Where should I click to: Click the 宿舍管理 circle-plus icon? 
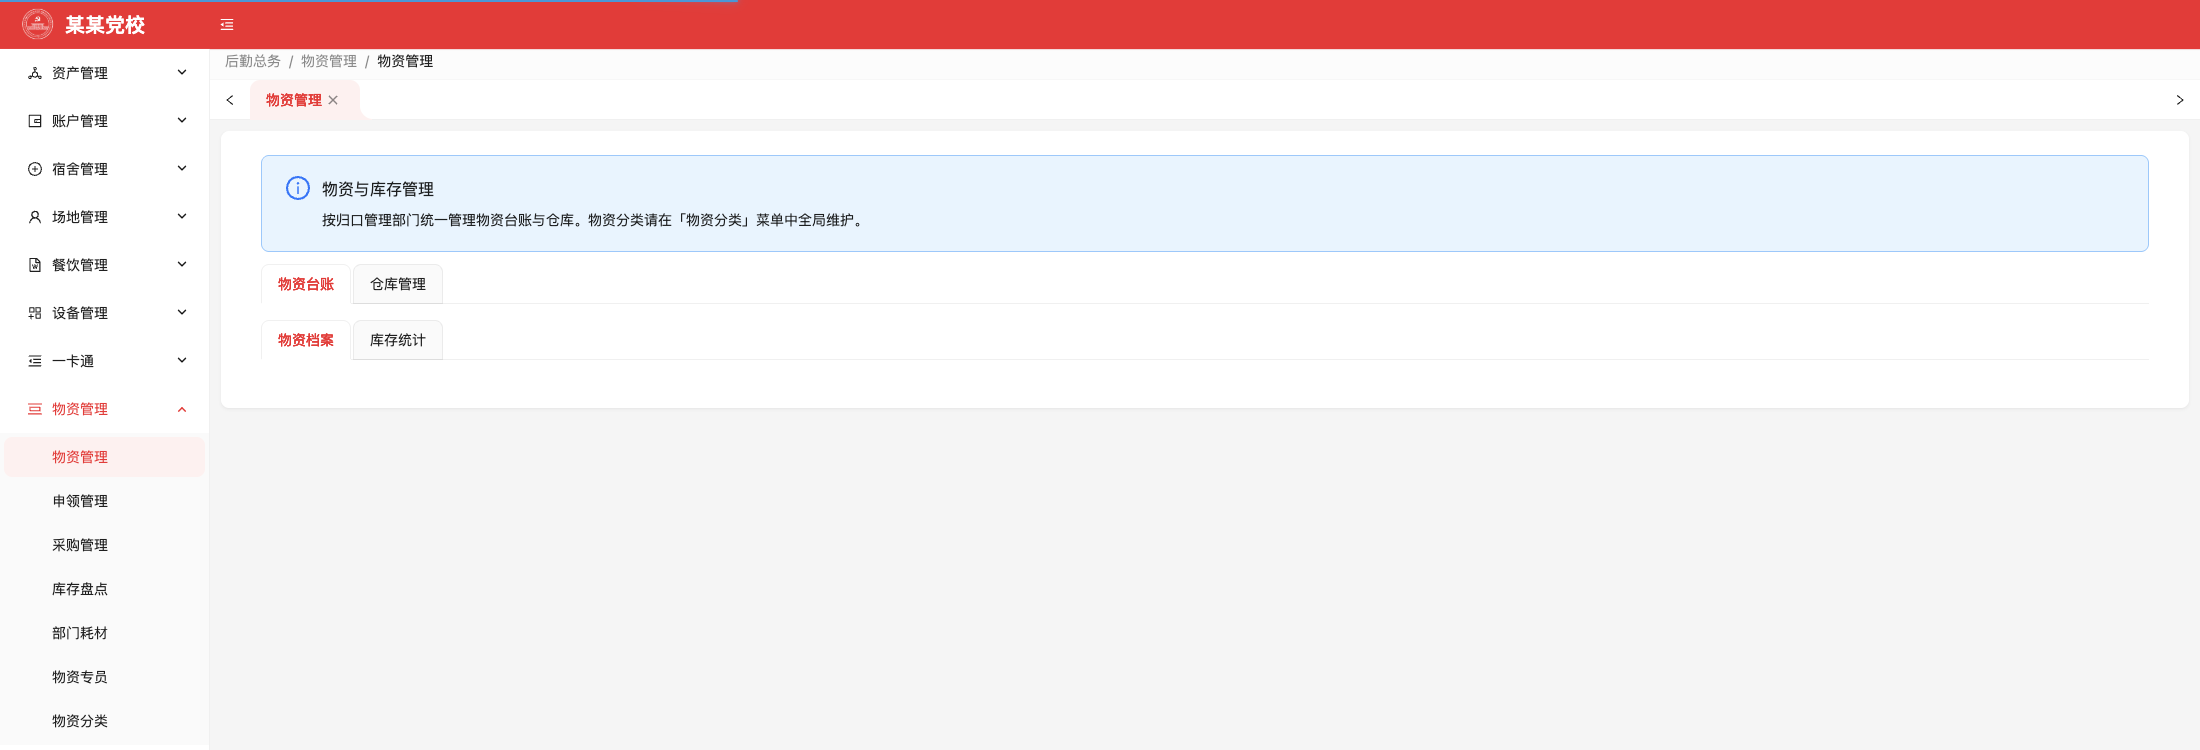(x=35, y=169)
